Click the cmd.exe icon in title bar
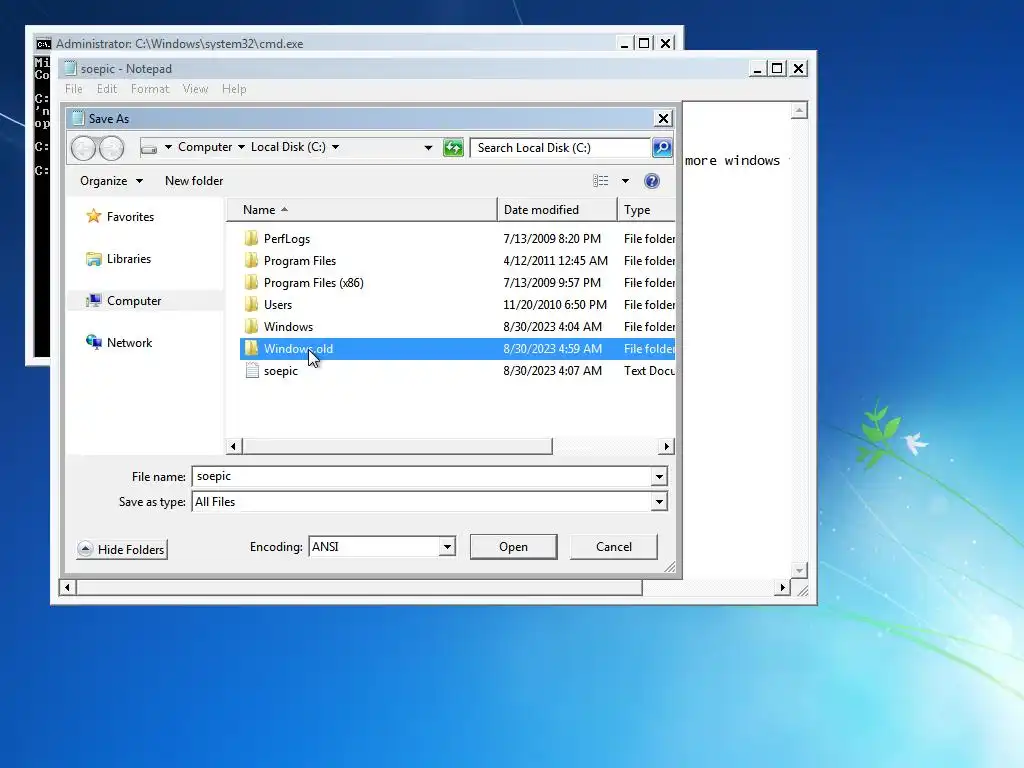The width and height of the screenshot is (1024, 768). point(44,44)
